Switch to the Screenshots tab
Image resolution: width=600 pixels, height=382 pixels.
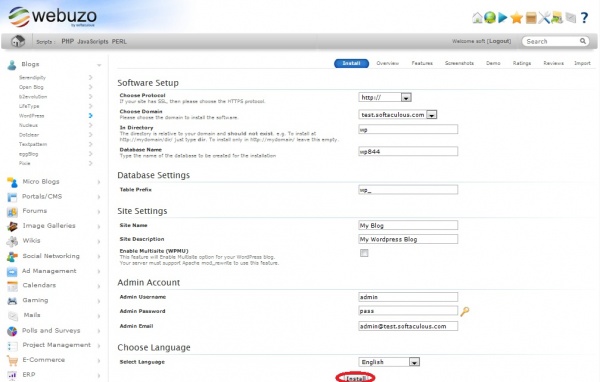(459, 63)
